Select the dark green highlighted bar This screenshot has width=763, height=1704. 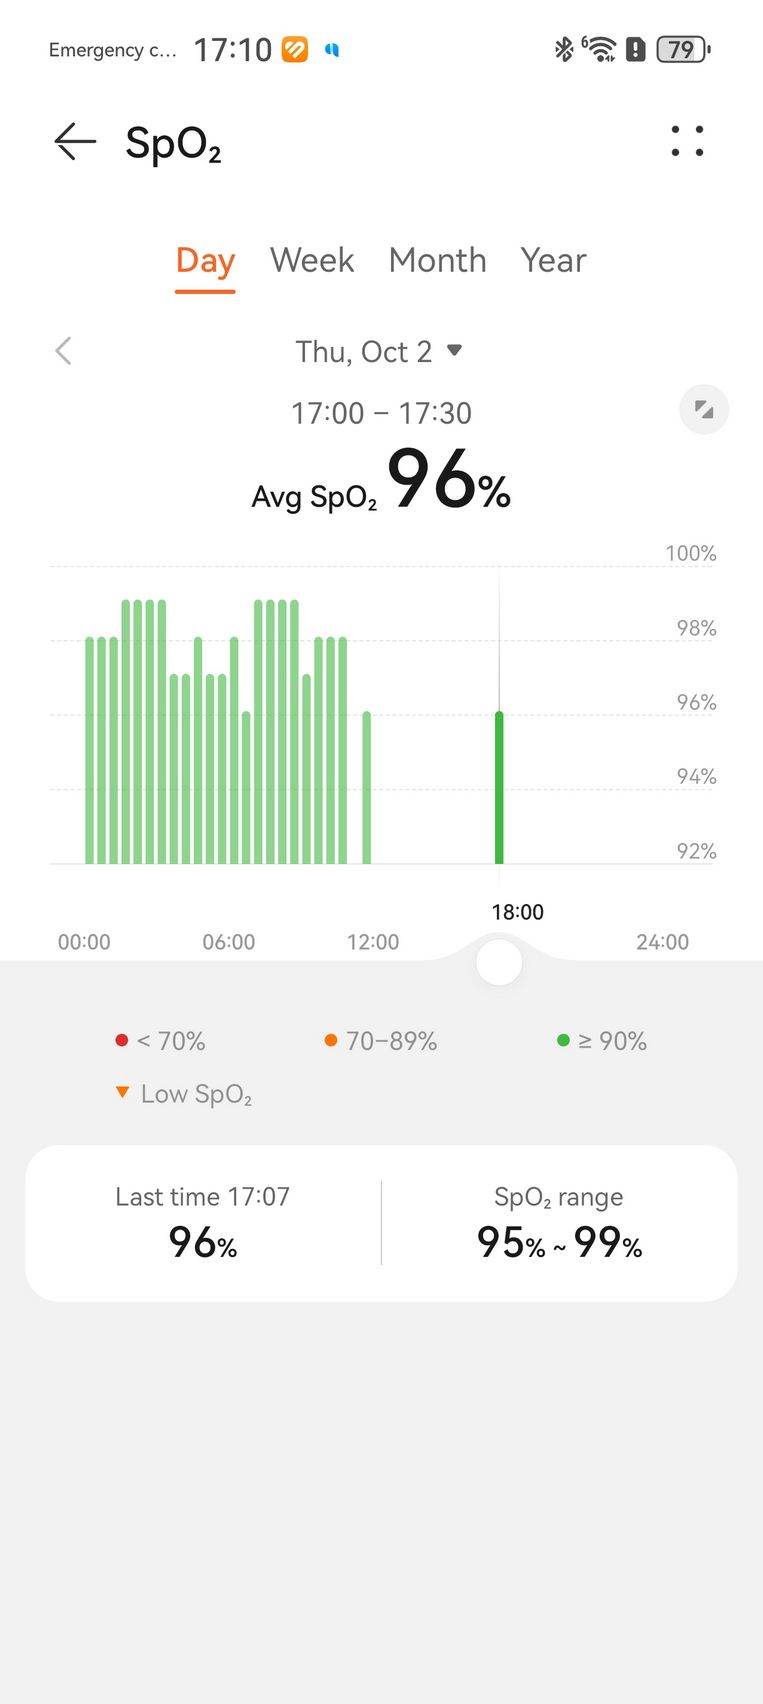(x=499, y=787)
